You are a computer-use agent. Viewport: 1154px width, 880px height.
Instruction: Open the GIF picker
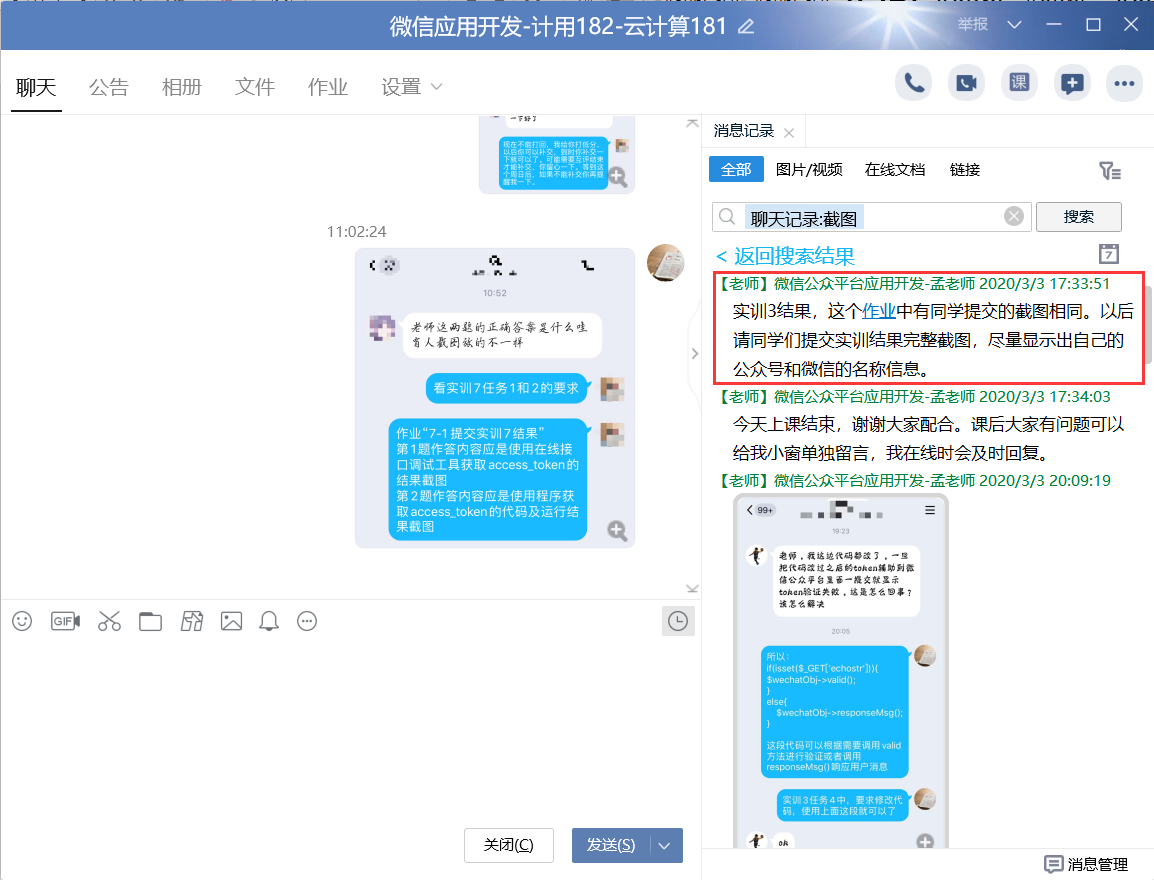[x=65, y=621]
